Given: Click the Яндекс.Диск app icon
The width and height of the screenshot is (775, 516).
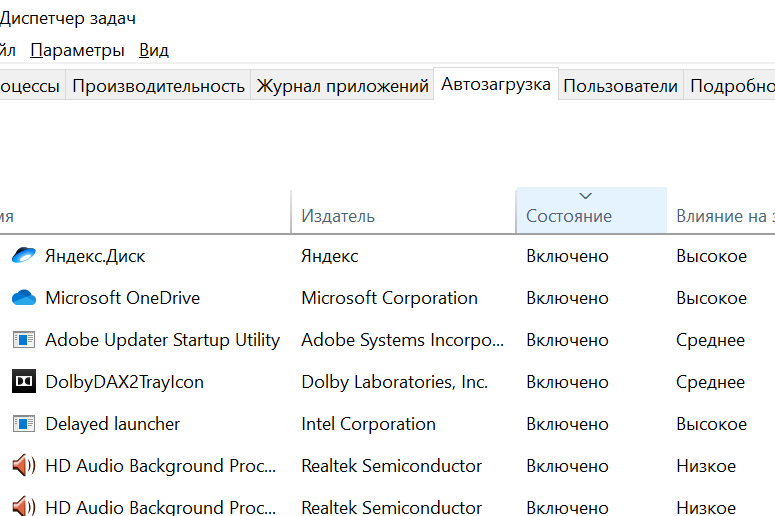Looking at the screenshot, I should coord(24,256).
